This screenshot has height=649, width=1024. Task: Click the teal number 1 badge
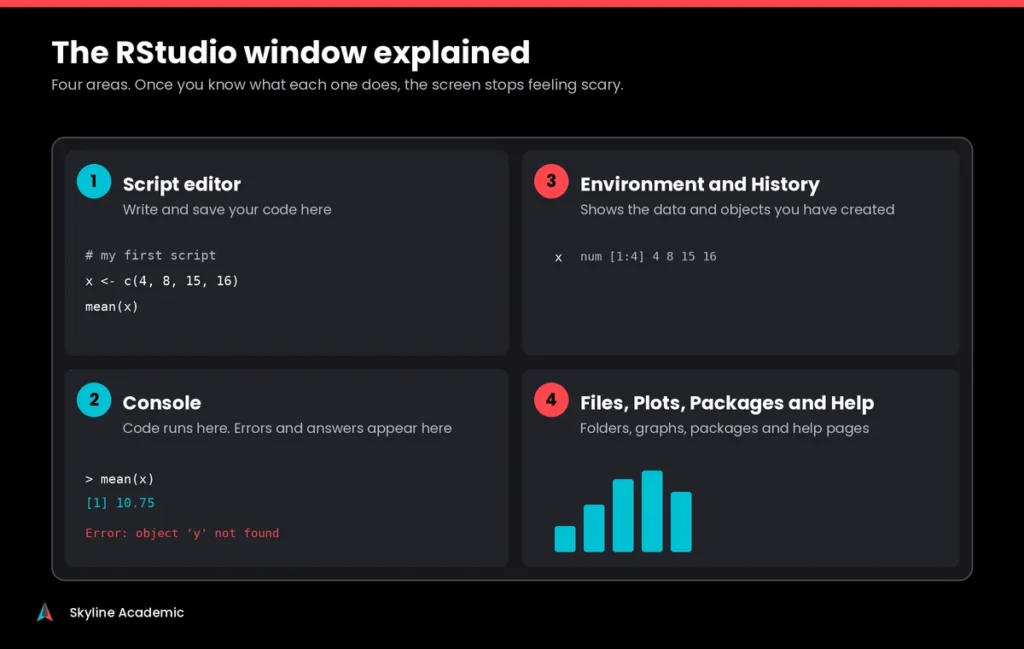[x=94, y=182]
